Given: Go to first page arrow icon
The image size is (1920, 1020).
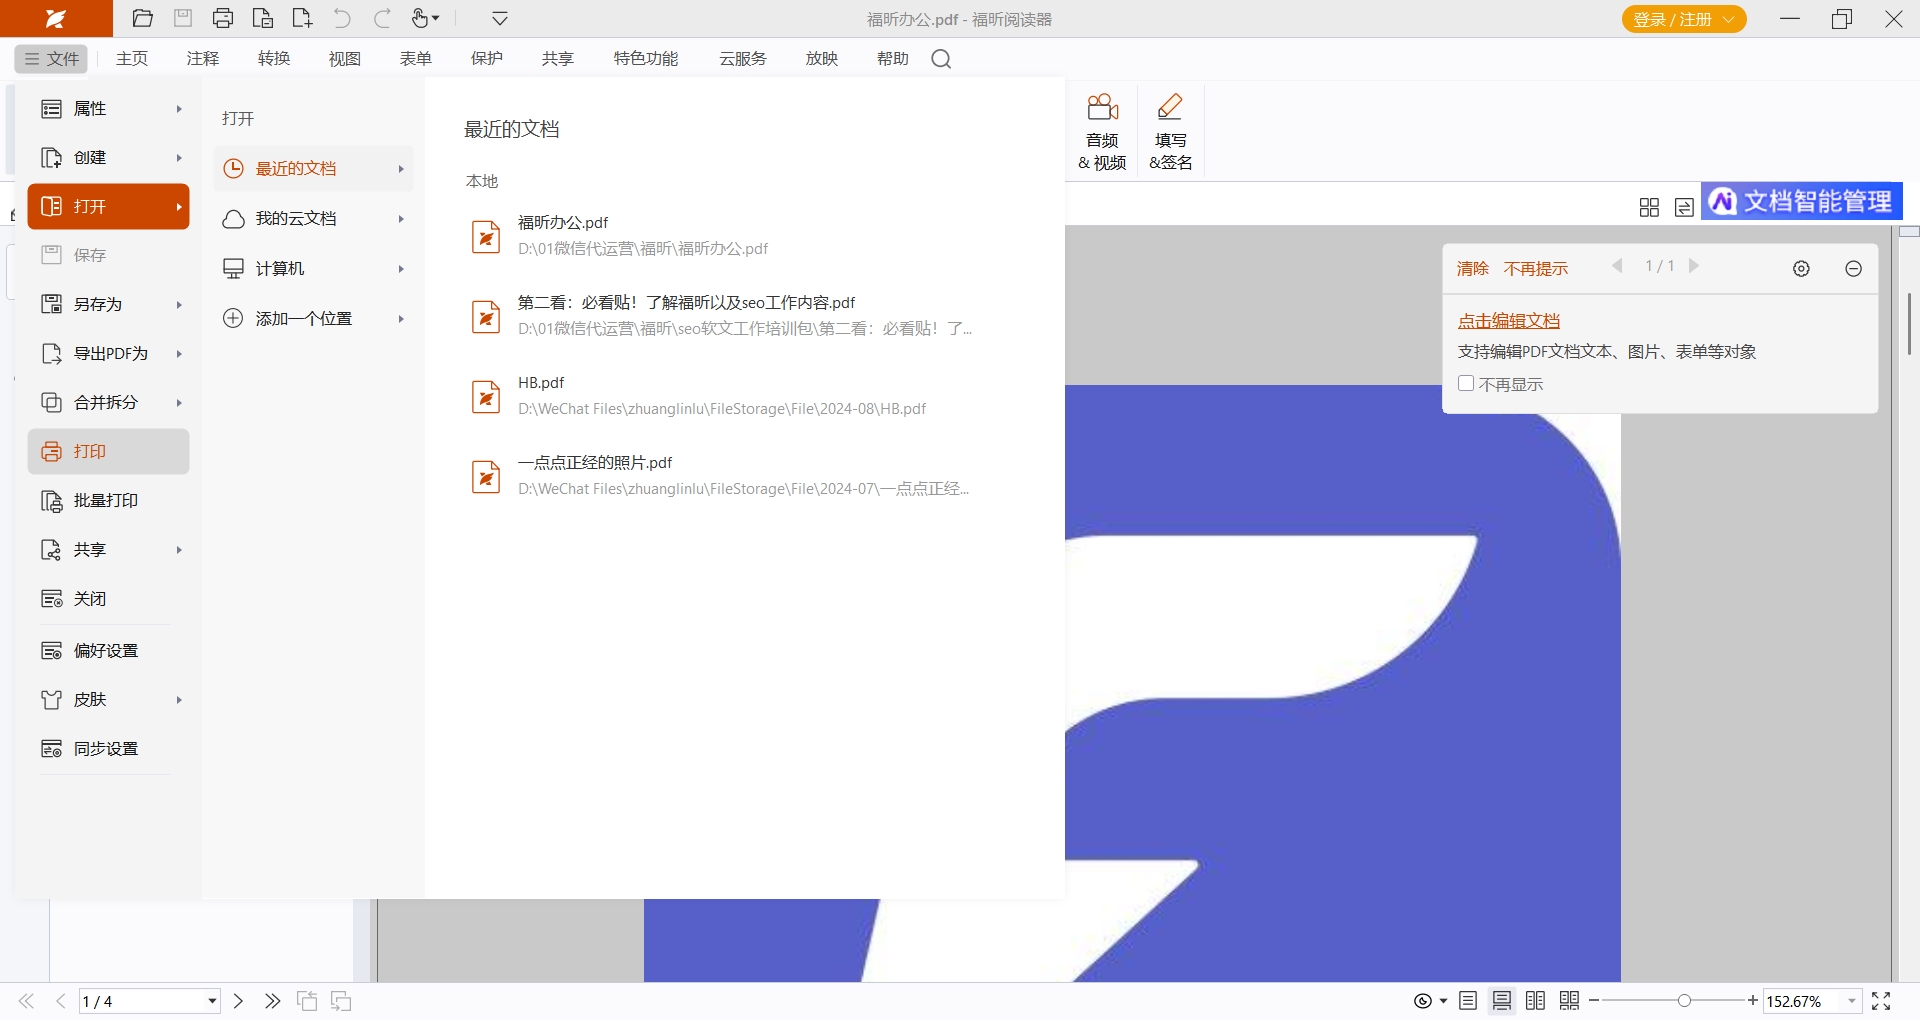Looking at the screenshot, I should coord(27,1001).
